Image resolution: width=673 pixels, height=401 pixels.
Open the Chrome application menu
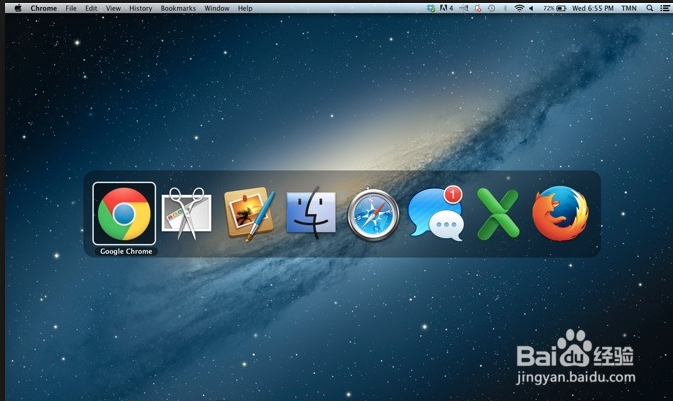[44, 8]
